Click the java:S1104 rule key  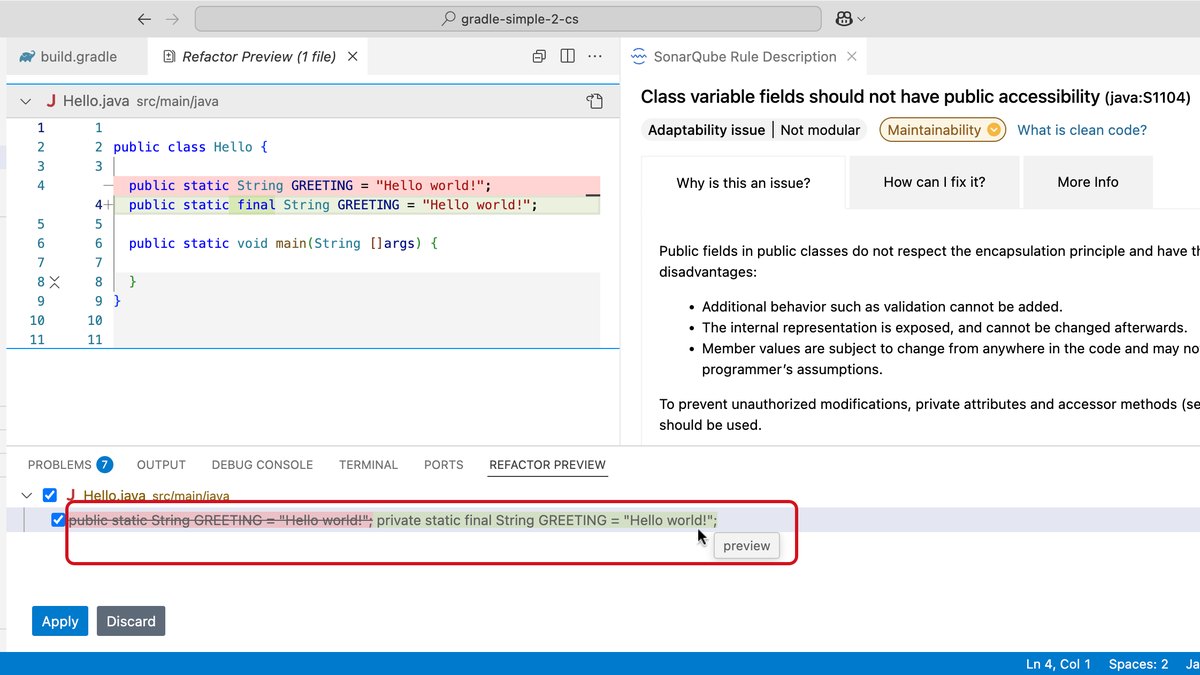pos(1147,98)
